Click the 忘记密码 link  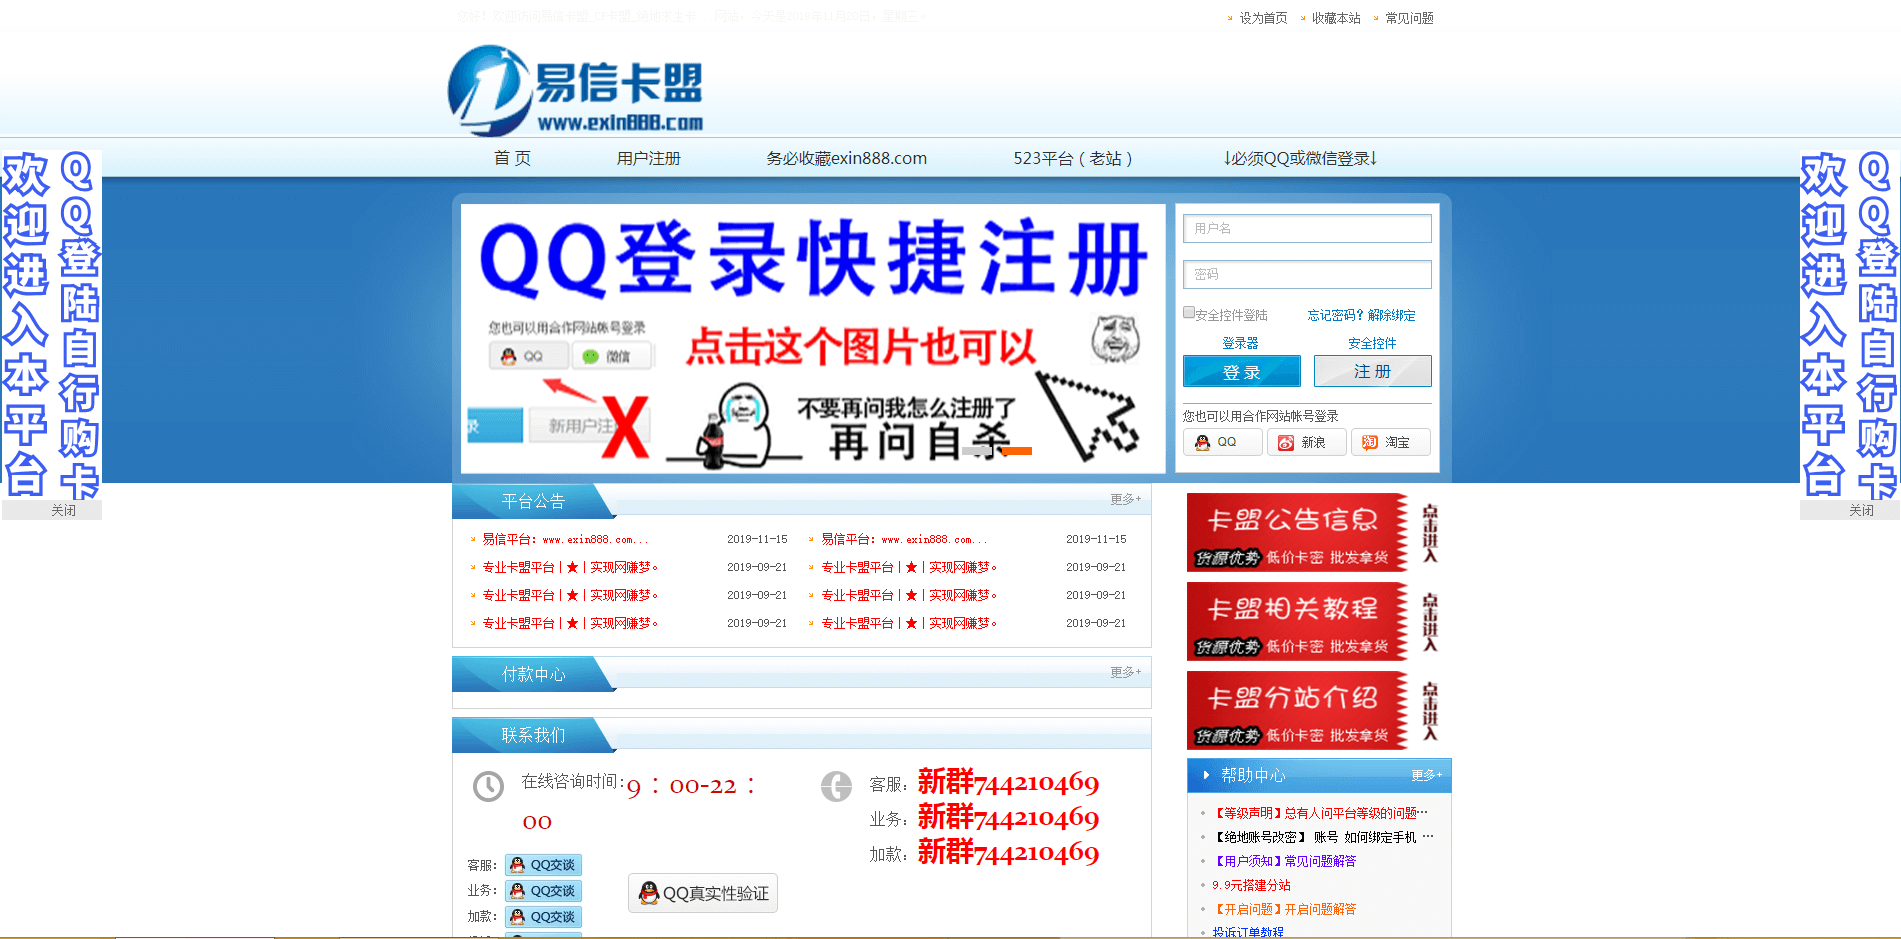(1335, 315)
